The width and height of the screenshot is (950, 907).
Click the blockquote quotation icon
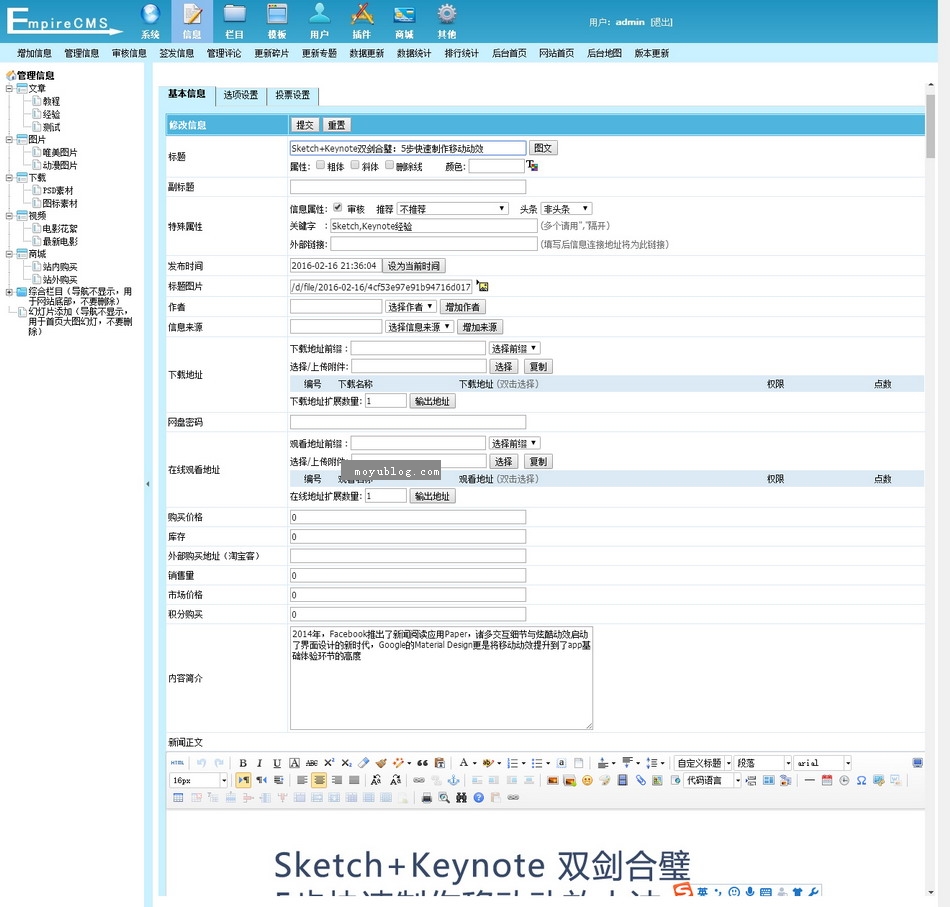(x=422, y=763)
